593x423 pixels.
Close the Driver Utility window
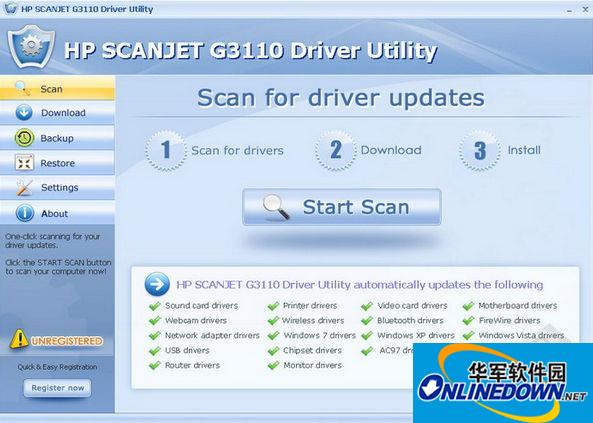coord(585,10)
